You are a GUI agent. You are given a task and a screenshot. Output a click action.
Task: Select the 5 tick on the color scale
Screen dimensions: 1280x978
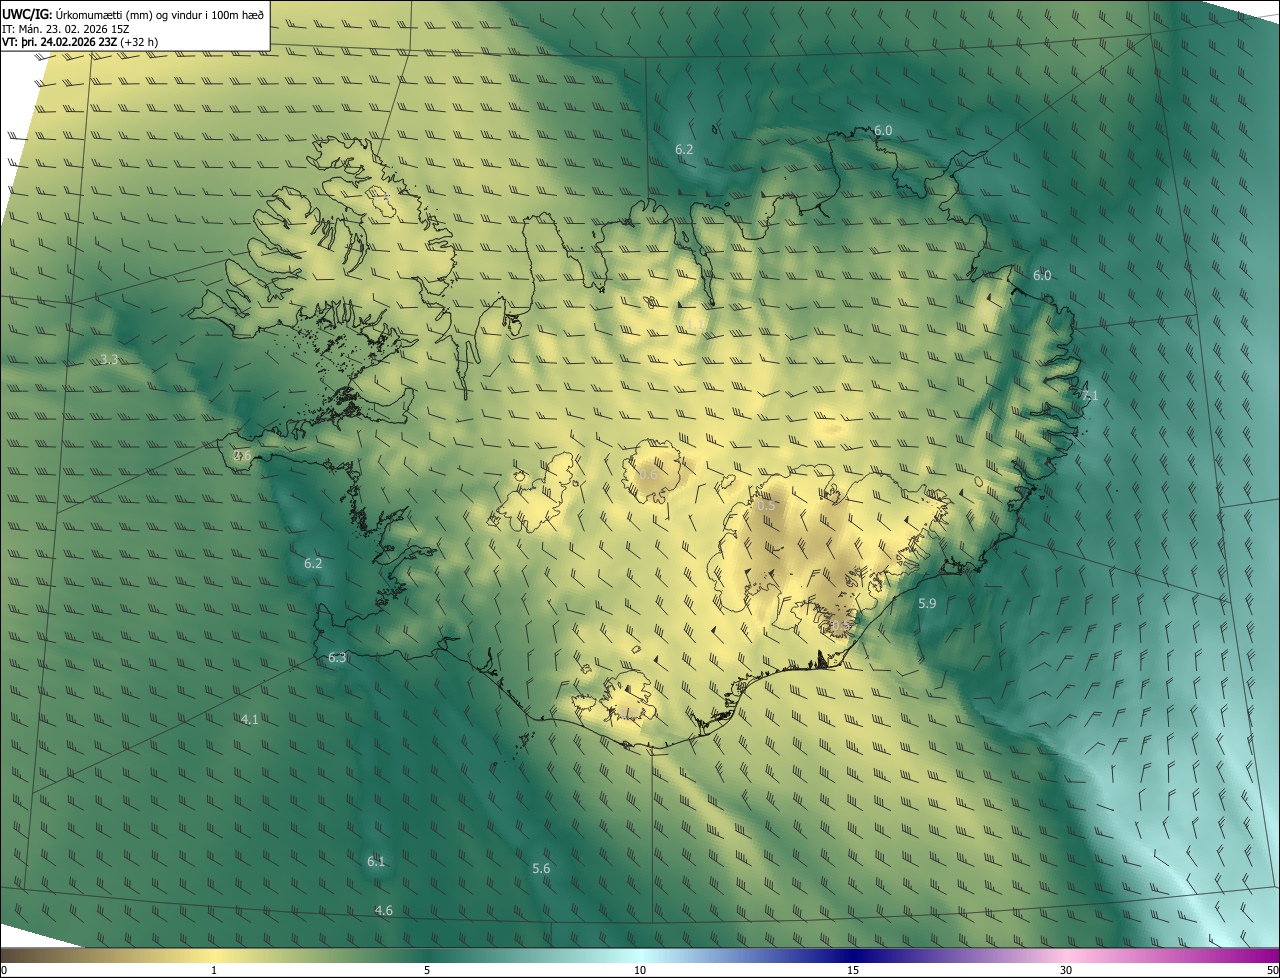tap(427, 970)
